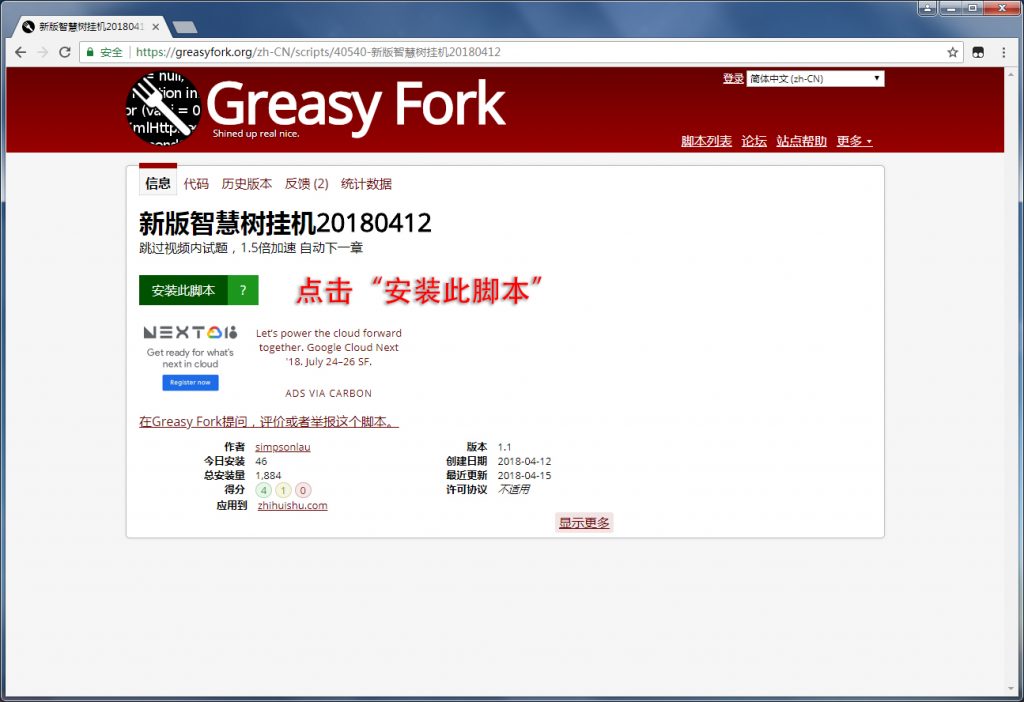Click the question mark install help button
Screen dimensions: 1024x702
(x=243, y=290)
